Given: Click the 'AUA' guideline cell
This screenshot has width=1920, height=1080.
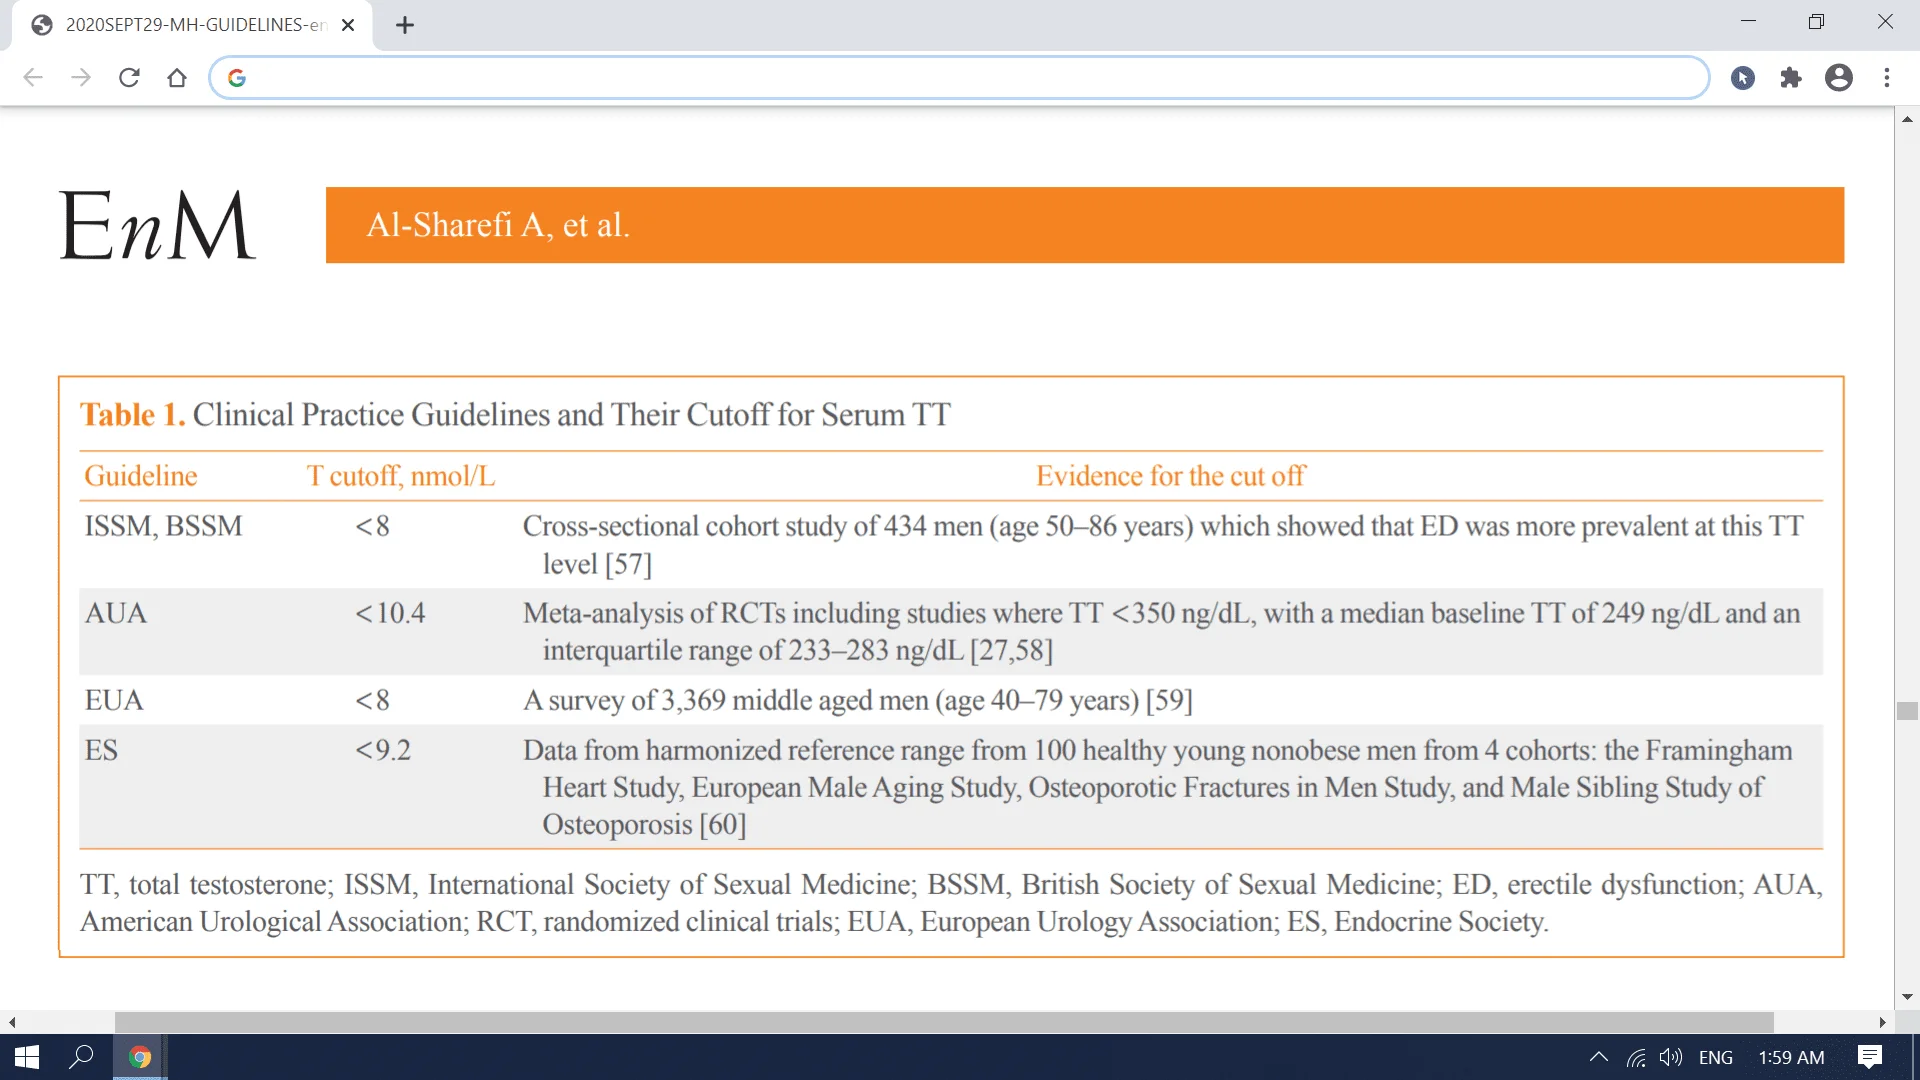Looking at the screenshot, I should click(x=115, y=613).
